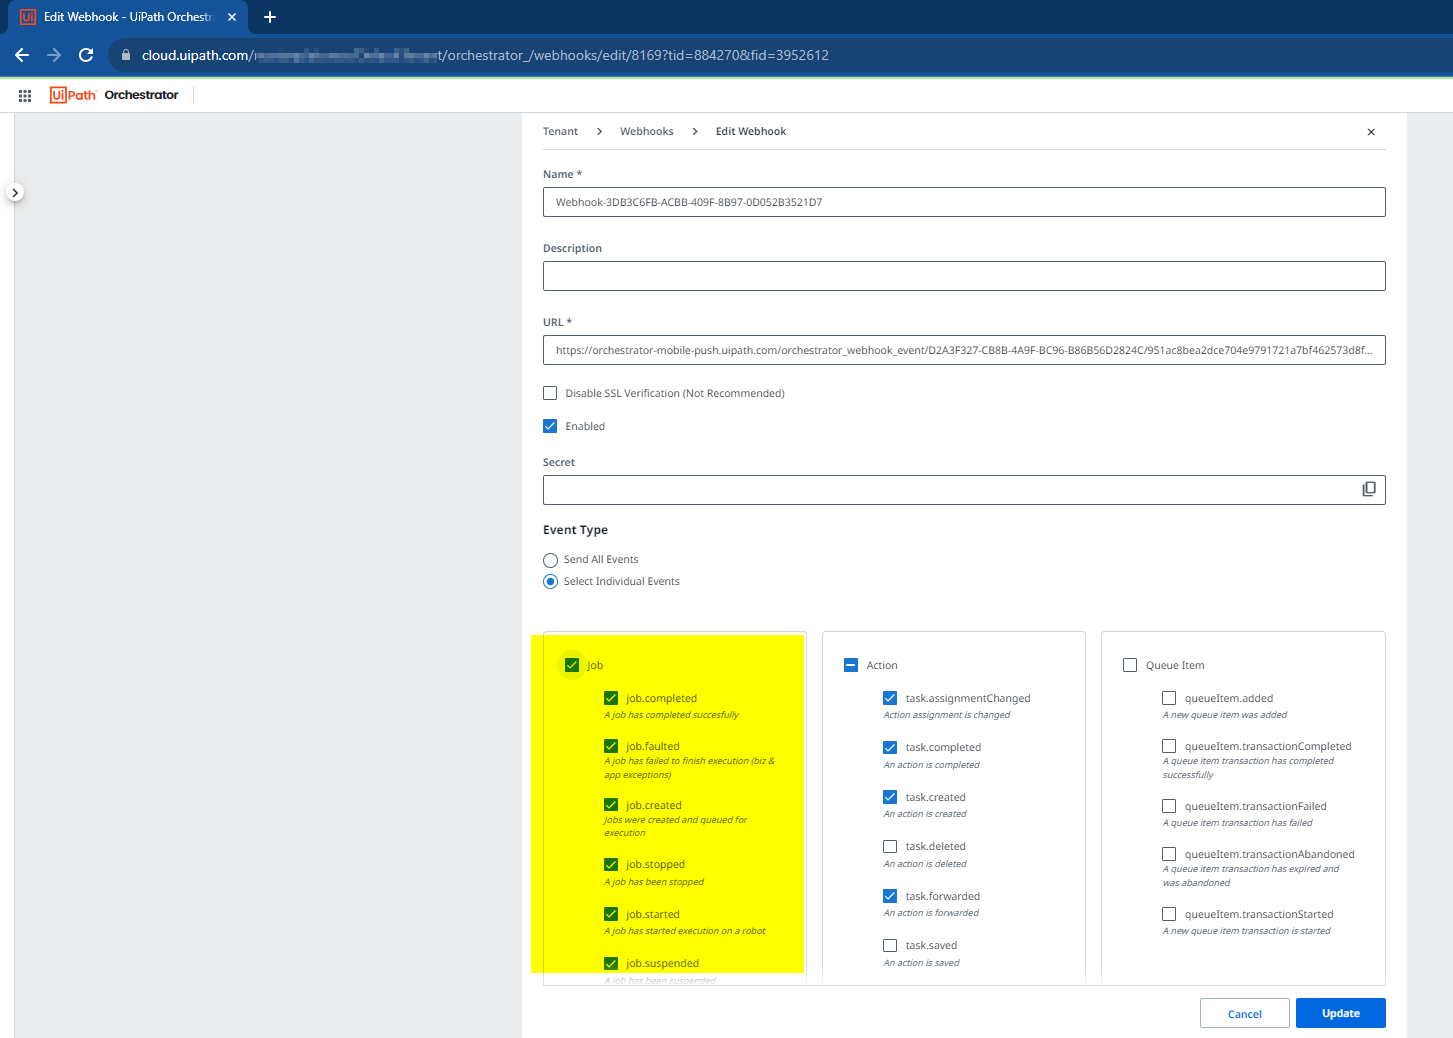Viewport: 1453px width, 1038px height.
Task: Uncheck job.stopped event
Action: click(x=611, y=864)
